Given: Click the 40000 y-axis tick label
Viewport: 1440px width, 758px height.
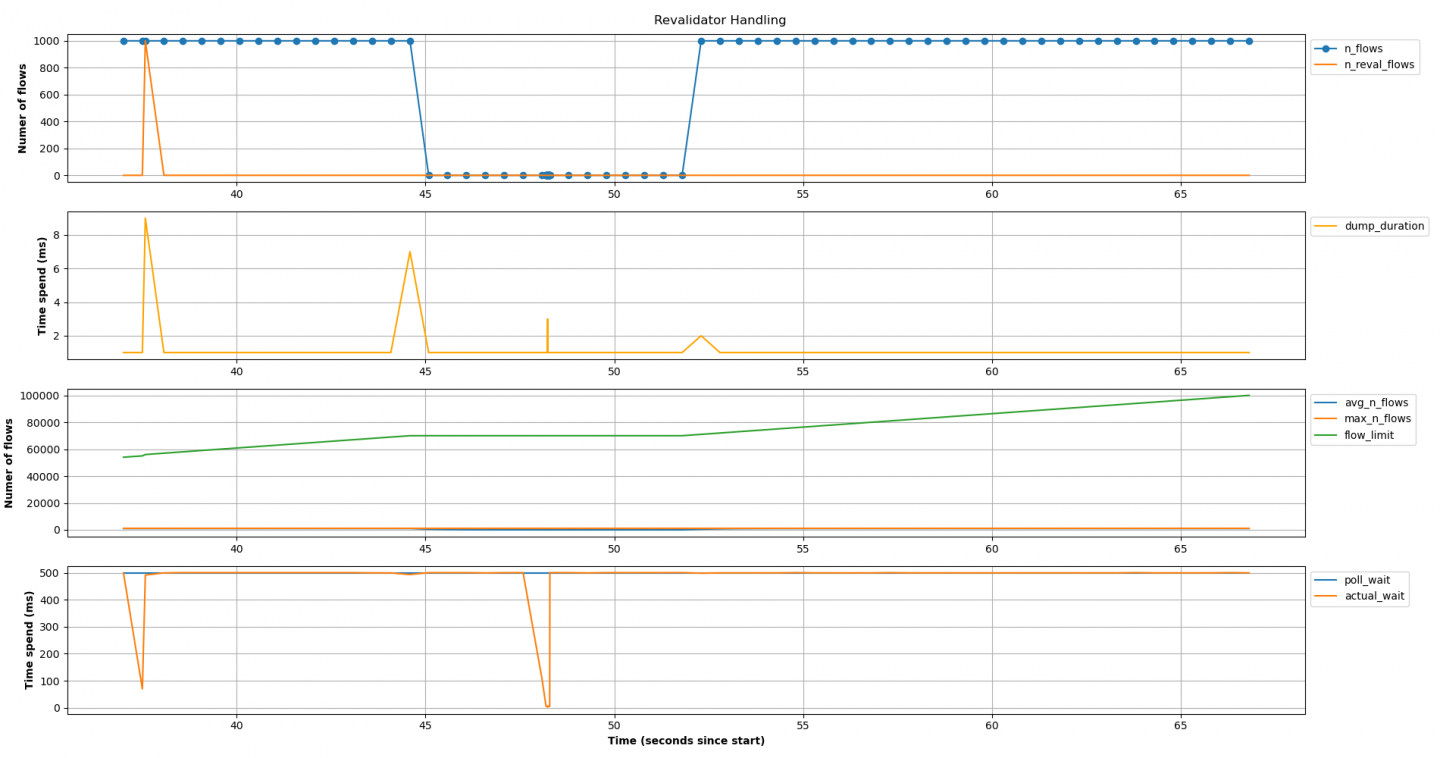Looking at the screenshot, I should click(x=44, y=477).
